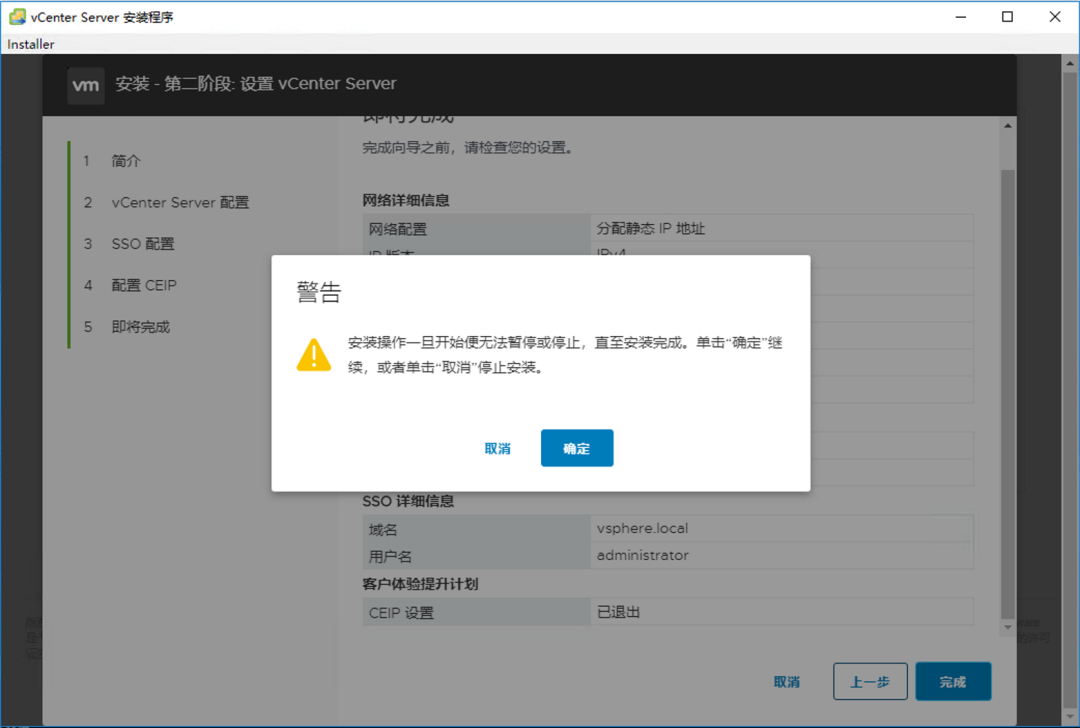Click the 警告 dialog title
This screenshot has width=1080, height=728.
(318, 292)
